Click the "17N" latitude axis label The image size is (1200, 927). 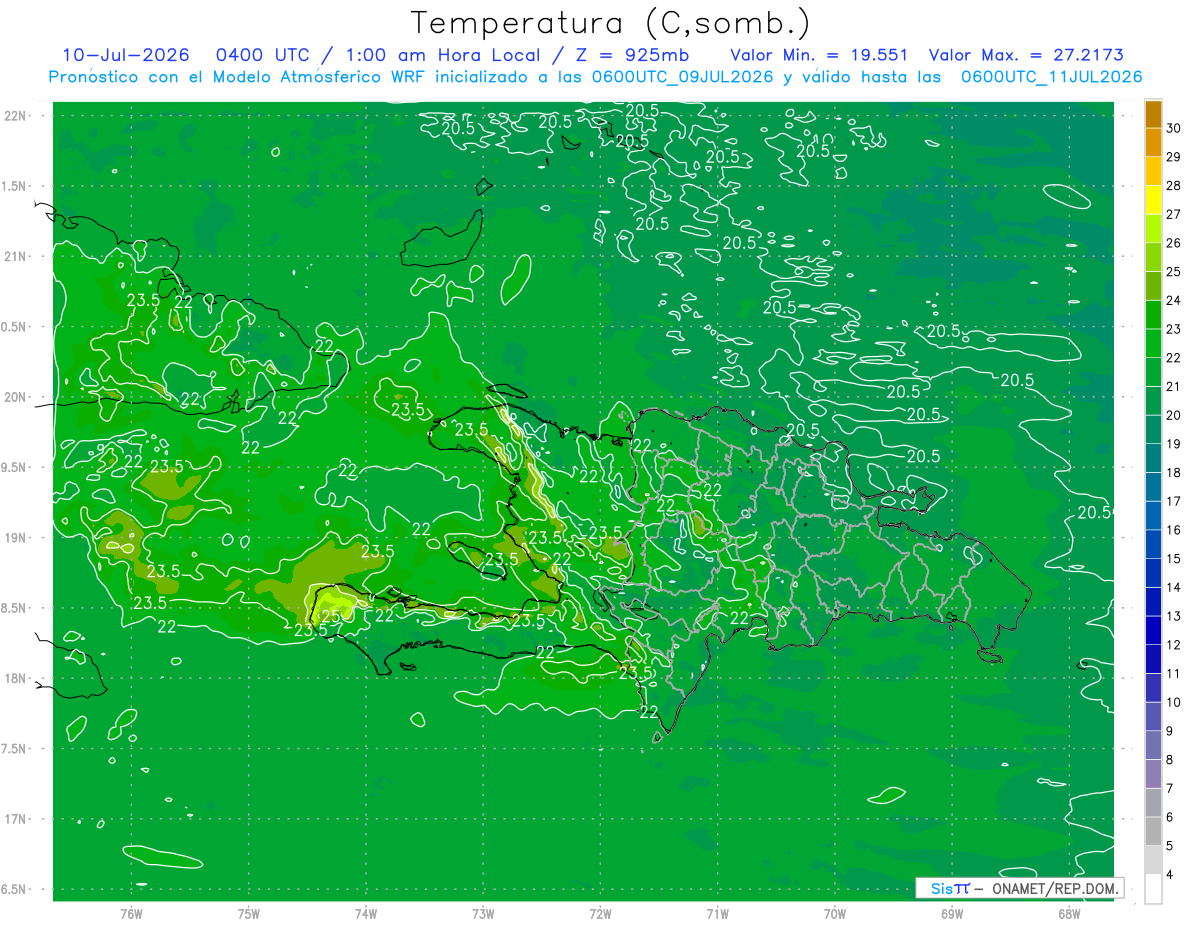(17, 819)
